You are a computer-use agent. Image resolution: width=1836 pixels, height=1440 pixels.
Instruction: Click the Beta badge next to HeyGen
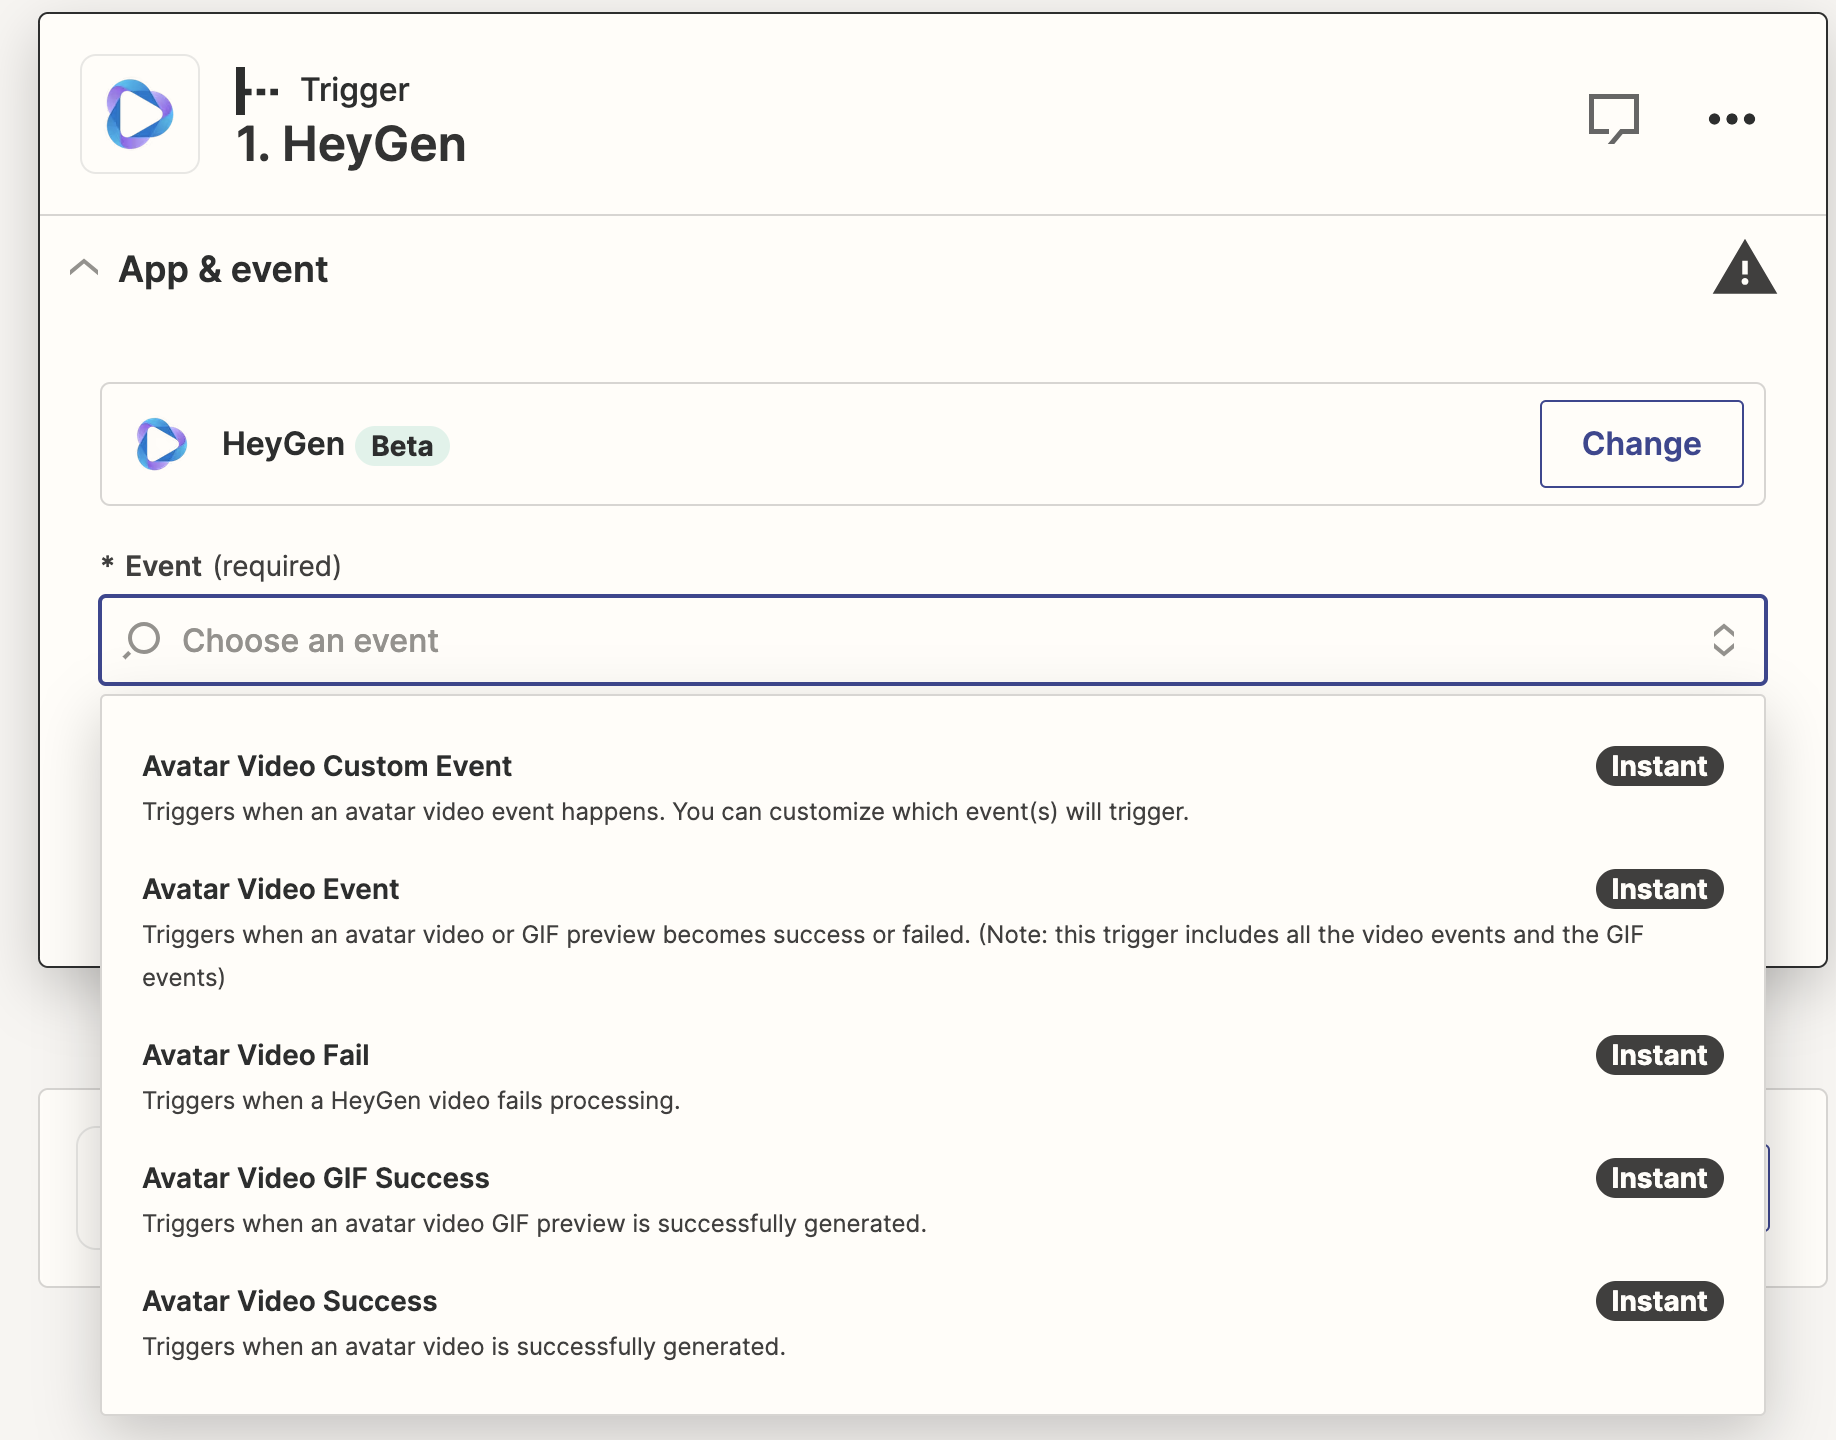pyautogui.click(x=402, y=445)
